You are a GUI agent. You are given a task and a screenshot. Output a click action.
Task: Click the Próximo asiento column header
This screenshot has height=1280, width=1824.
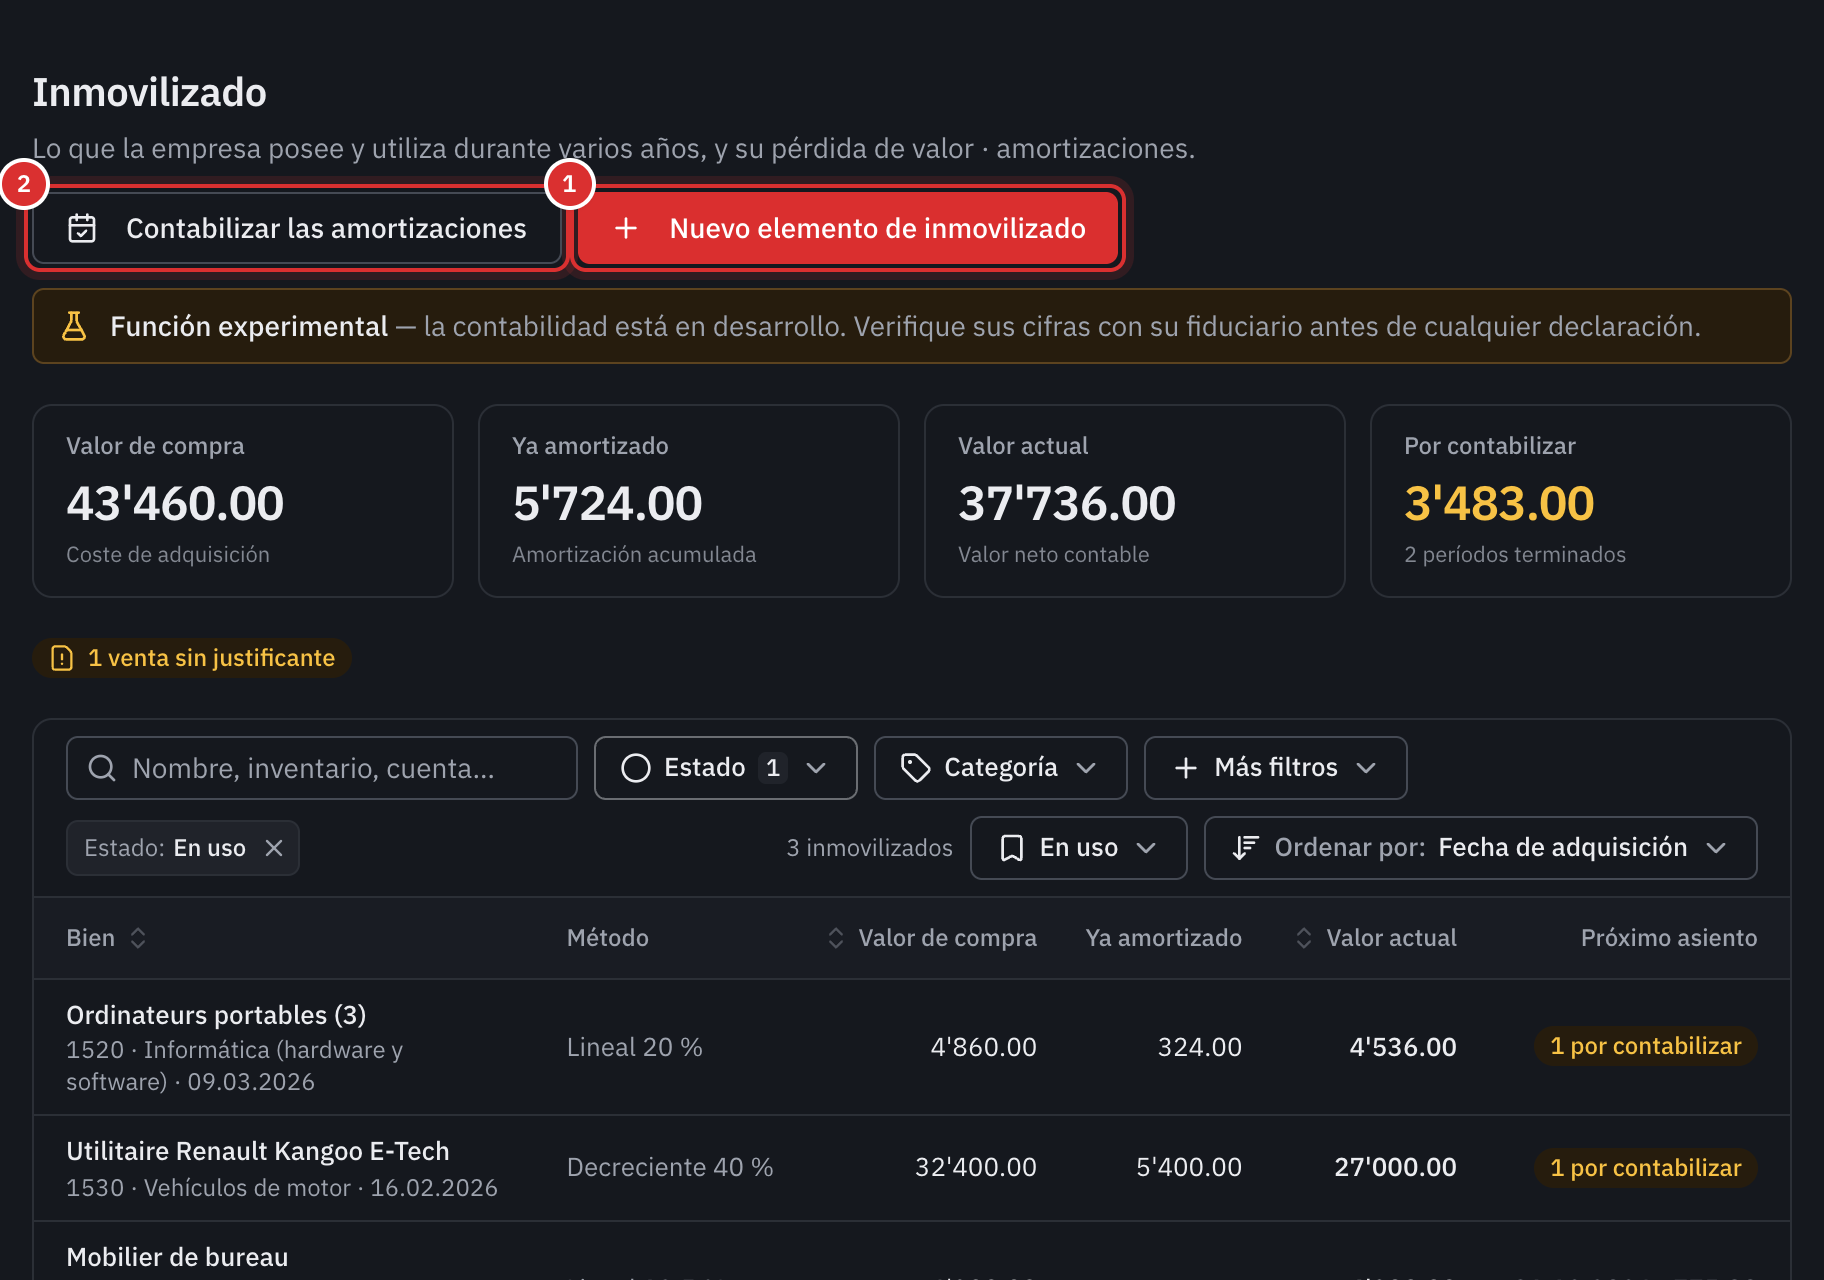tap(1669, 938)
